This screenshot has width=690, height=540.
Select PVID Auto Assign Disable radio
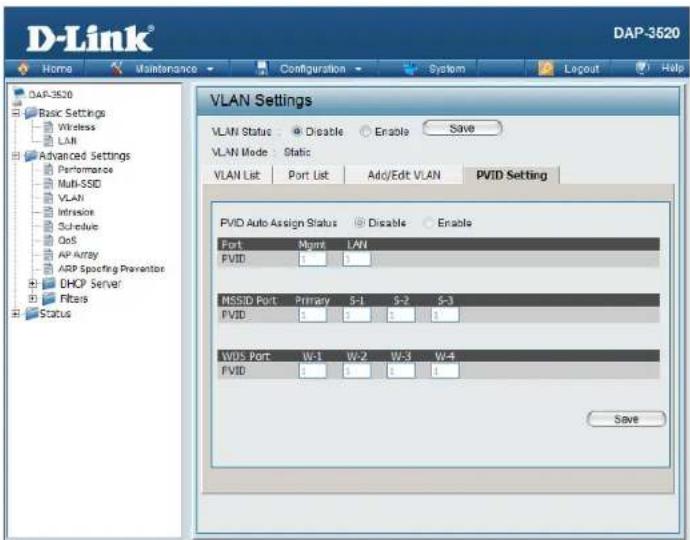360,223
